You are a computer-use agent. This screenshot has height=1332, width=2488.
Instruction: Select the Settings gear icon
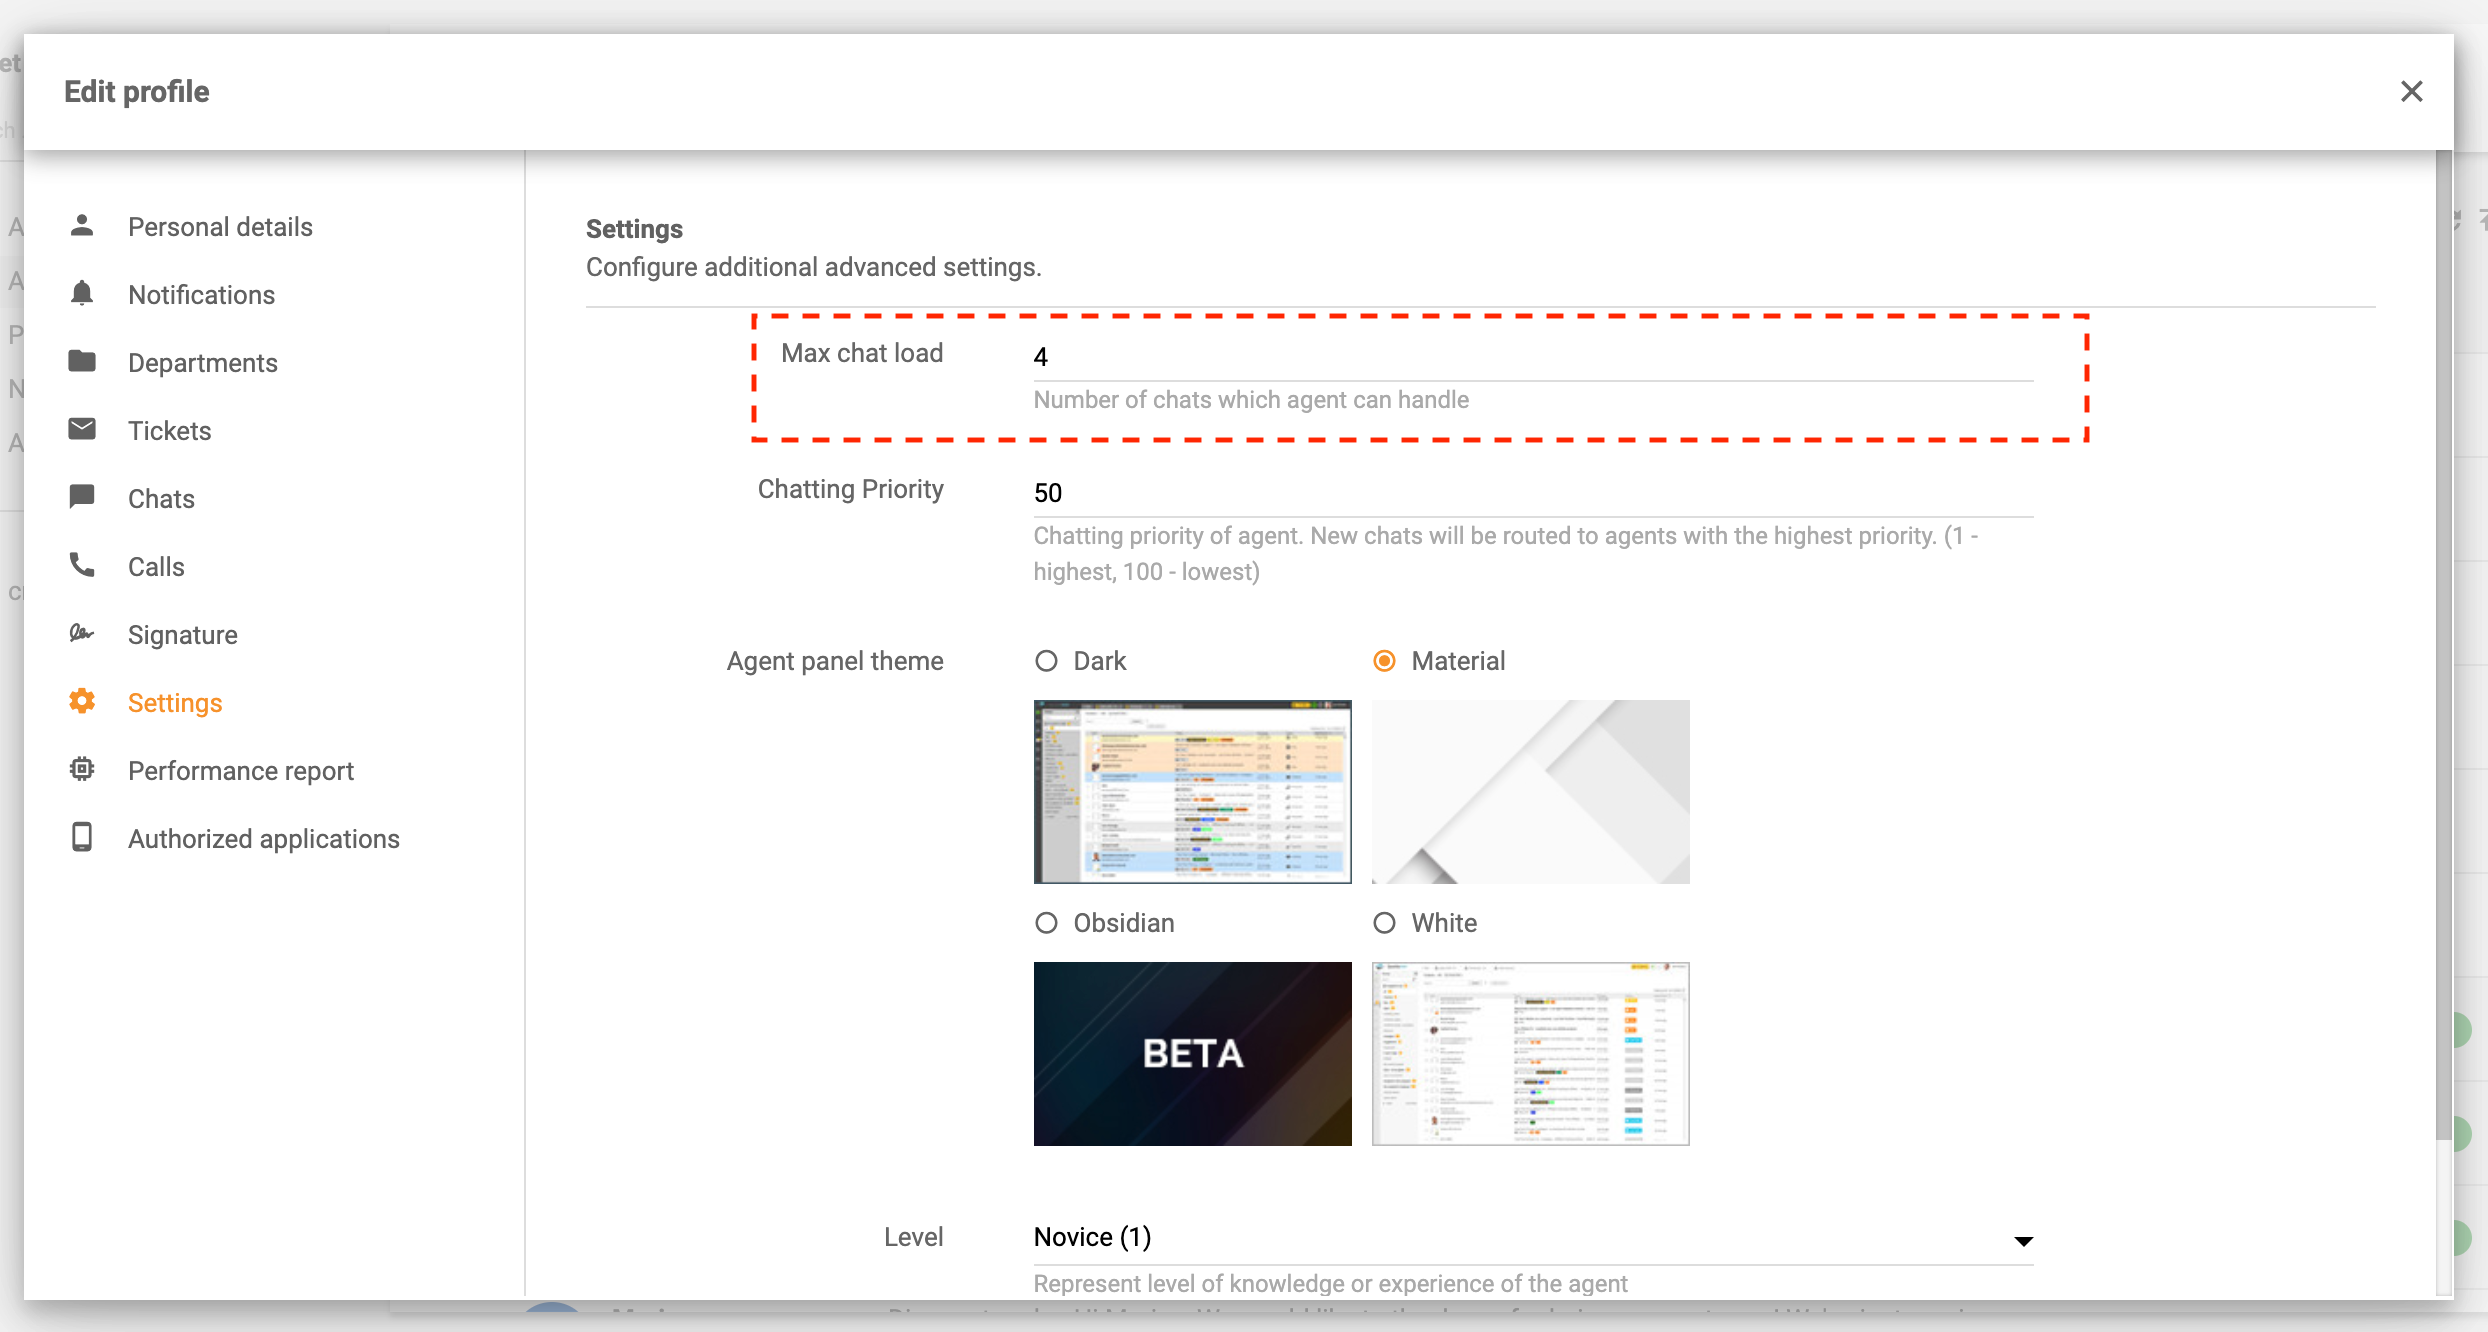(x=82, y=701)
